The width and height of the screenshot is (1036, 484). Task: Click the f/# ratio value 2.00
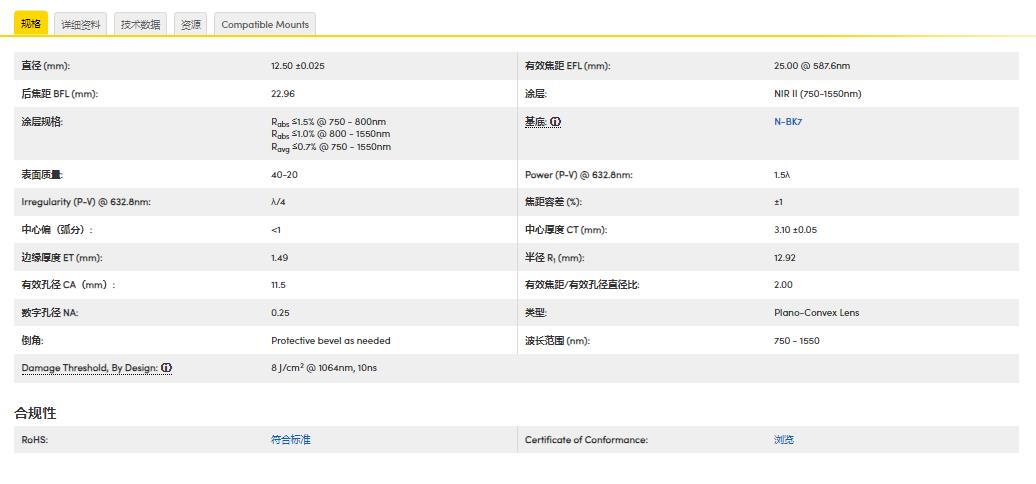click(x=783, y=285)
